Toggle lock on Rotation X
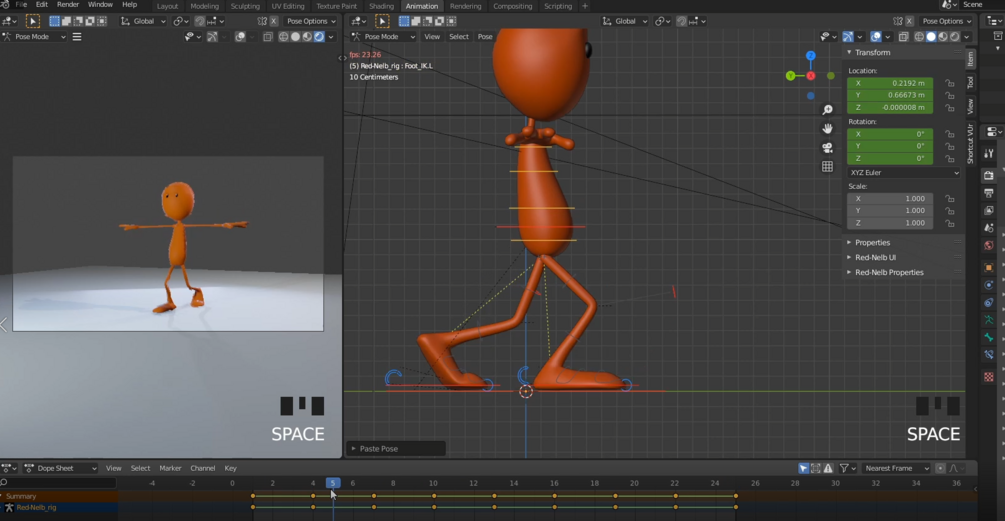 950,134
